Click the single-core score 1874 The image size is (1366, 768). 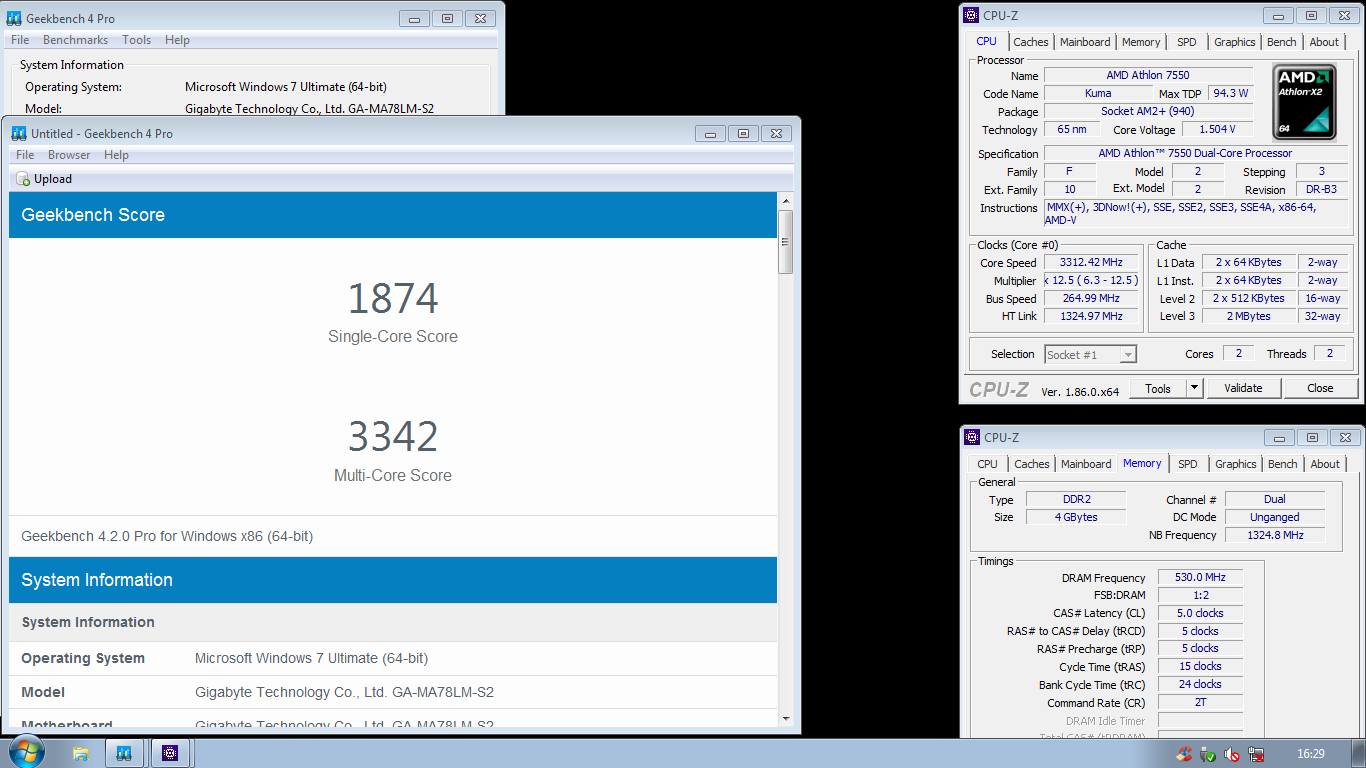tap(393, 299)
